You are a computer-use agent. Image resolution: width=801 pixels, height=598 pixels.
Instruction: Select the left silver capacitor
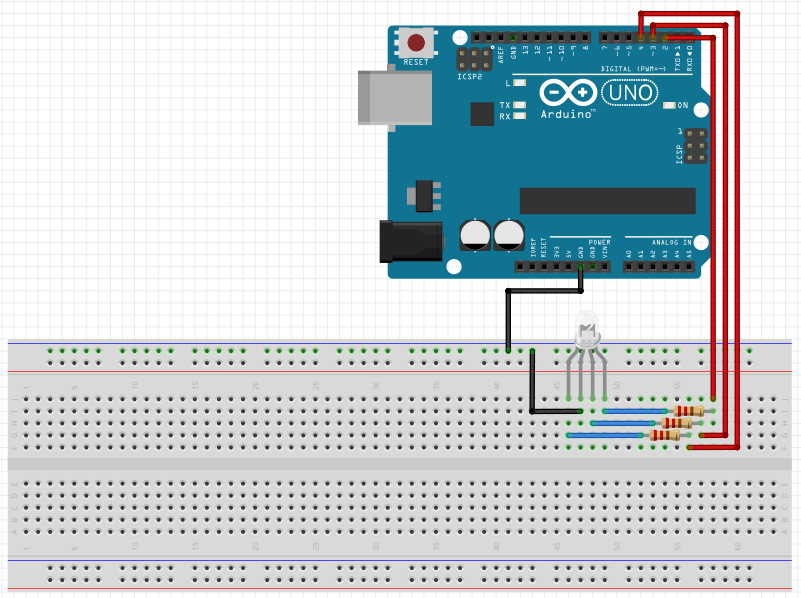click(x=475, y=234)
